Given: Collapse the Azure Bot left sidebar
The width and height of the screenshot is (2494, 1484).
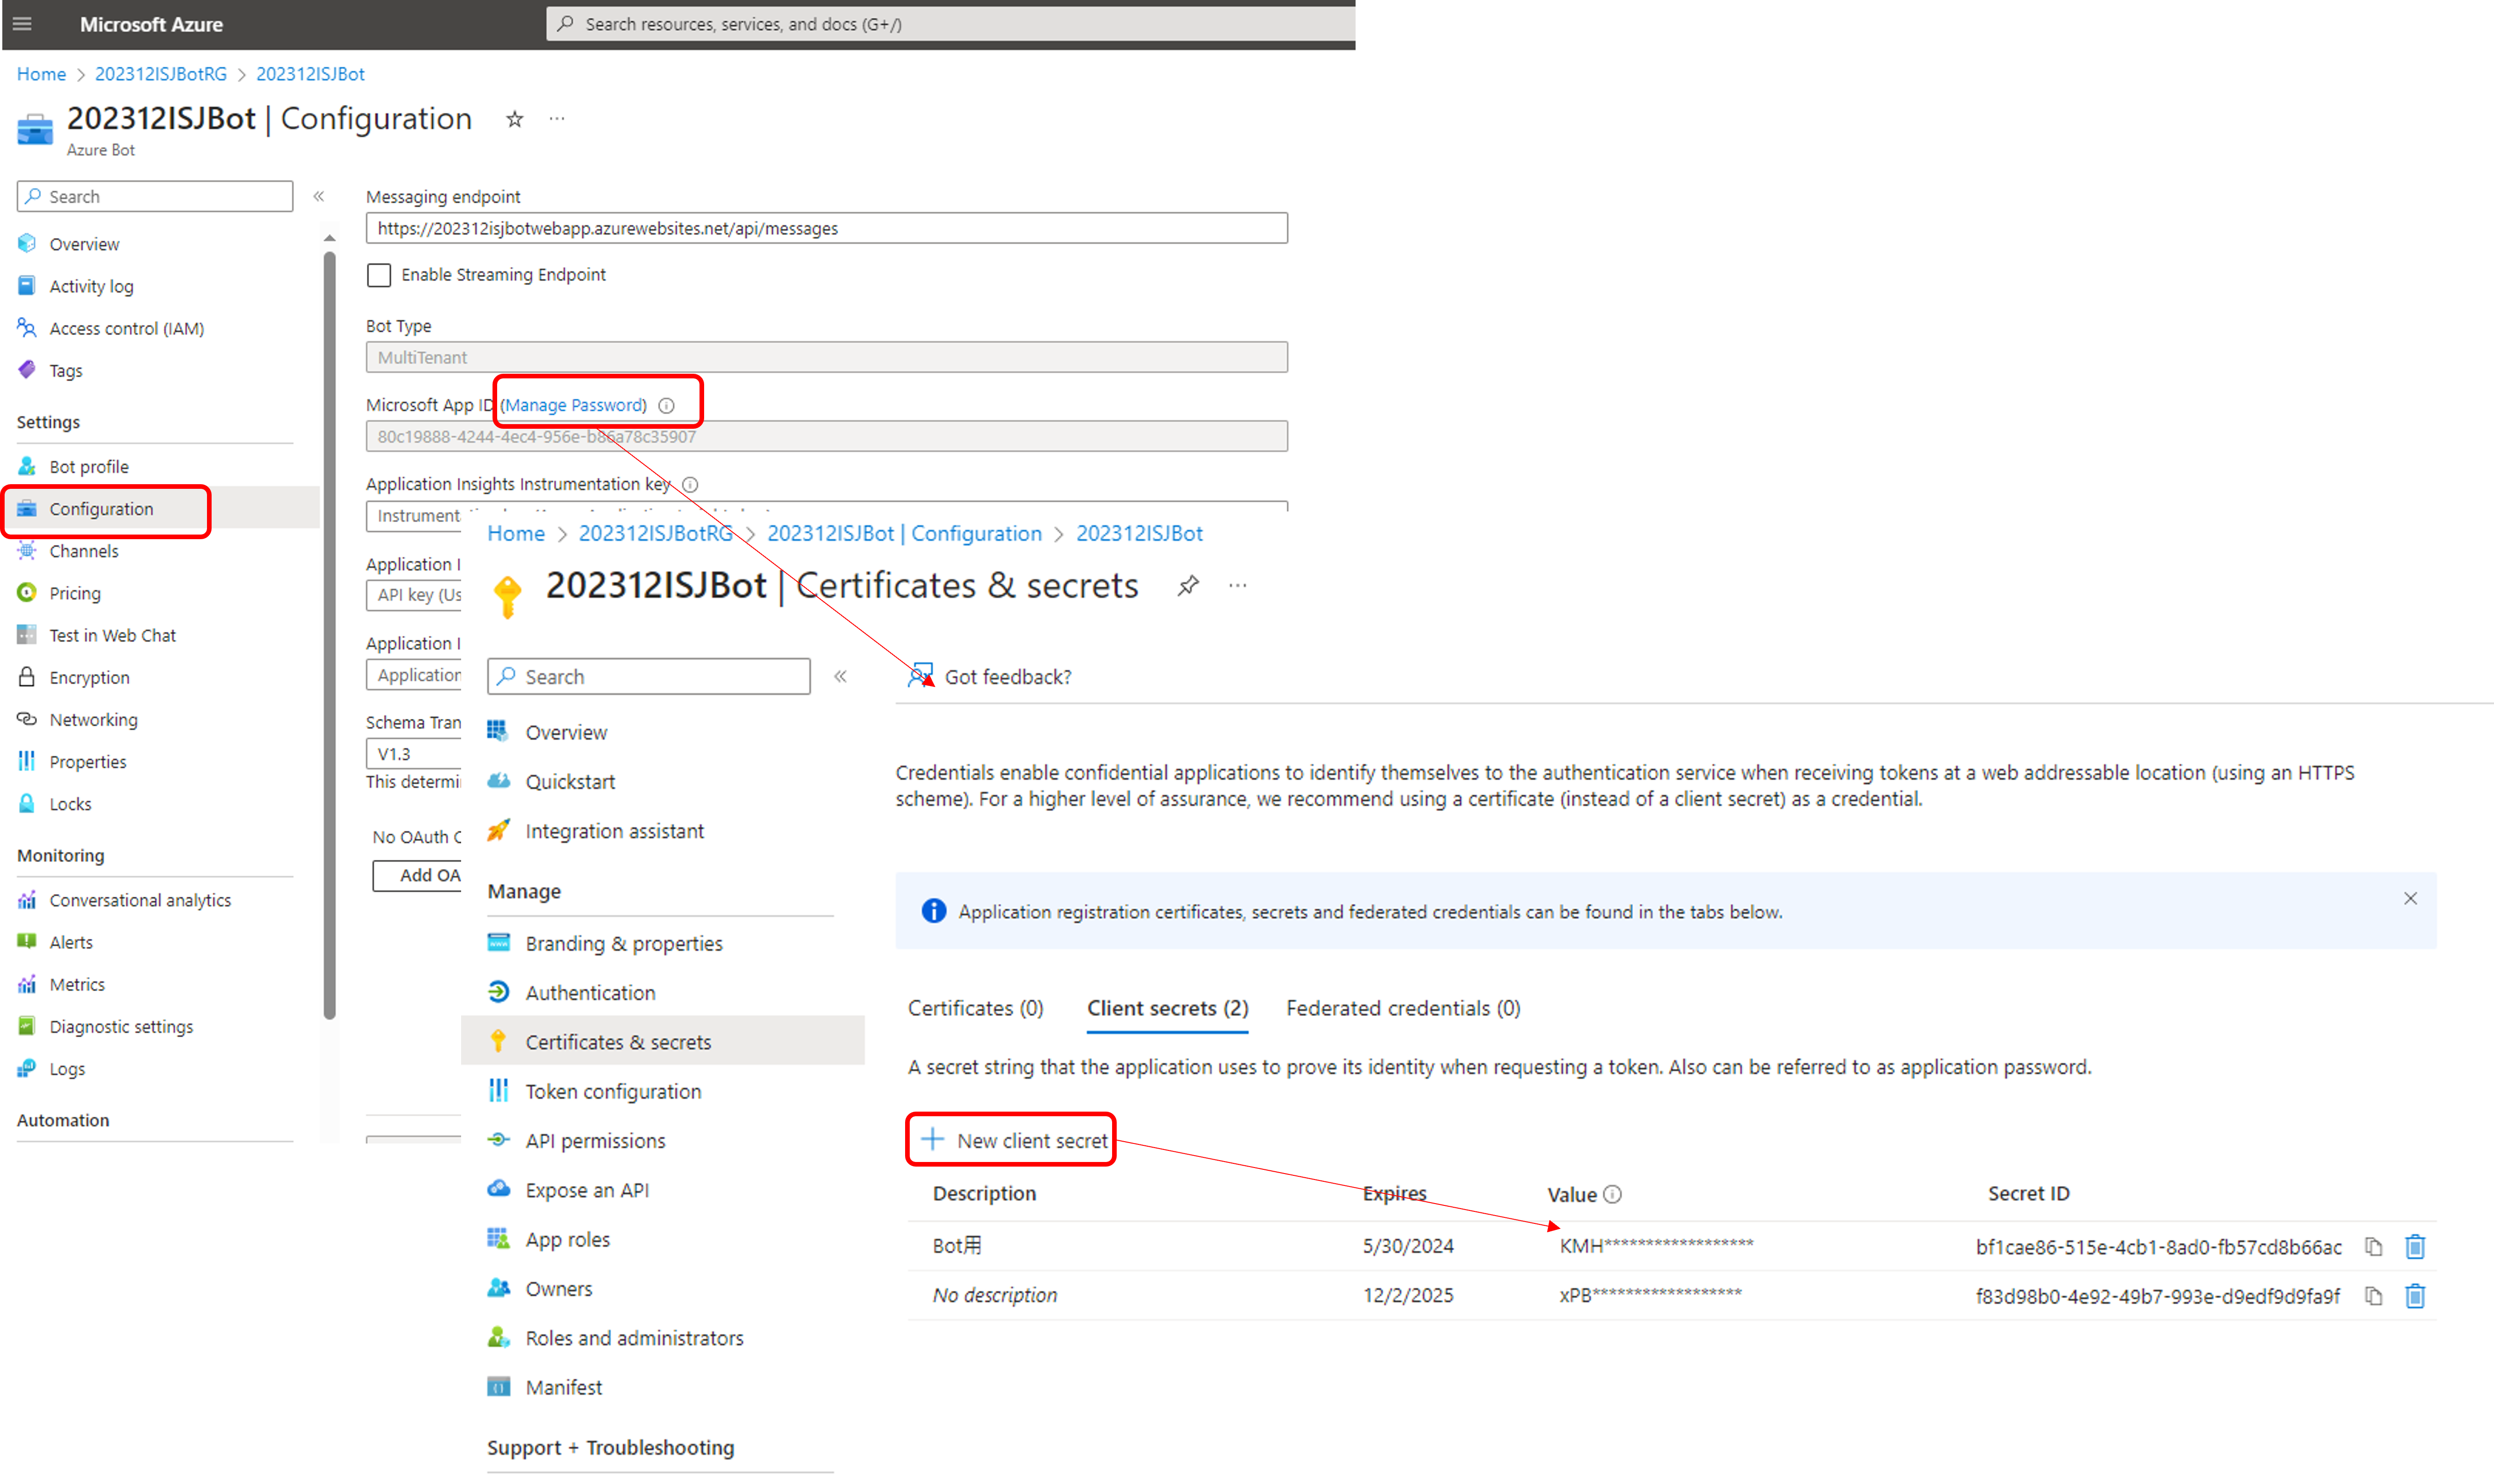Looking at the screenshot, I should (319, 196).
